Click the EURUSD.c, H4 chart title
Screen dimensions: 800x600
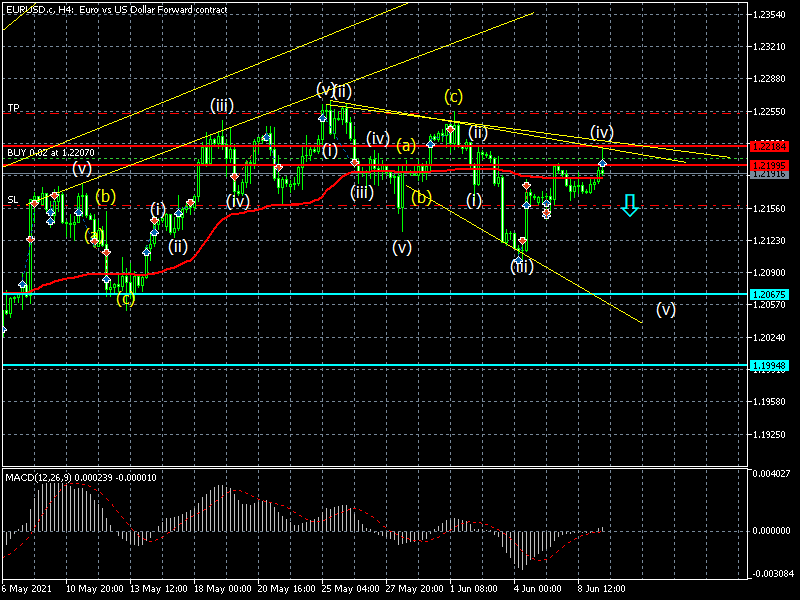coord(115,9)
